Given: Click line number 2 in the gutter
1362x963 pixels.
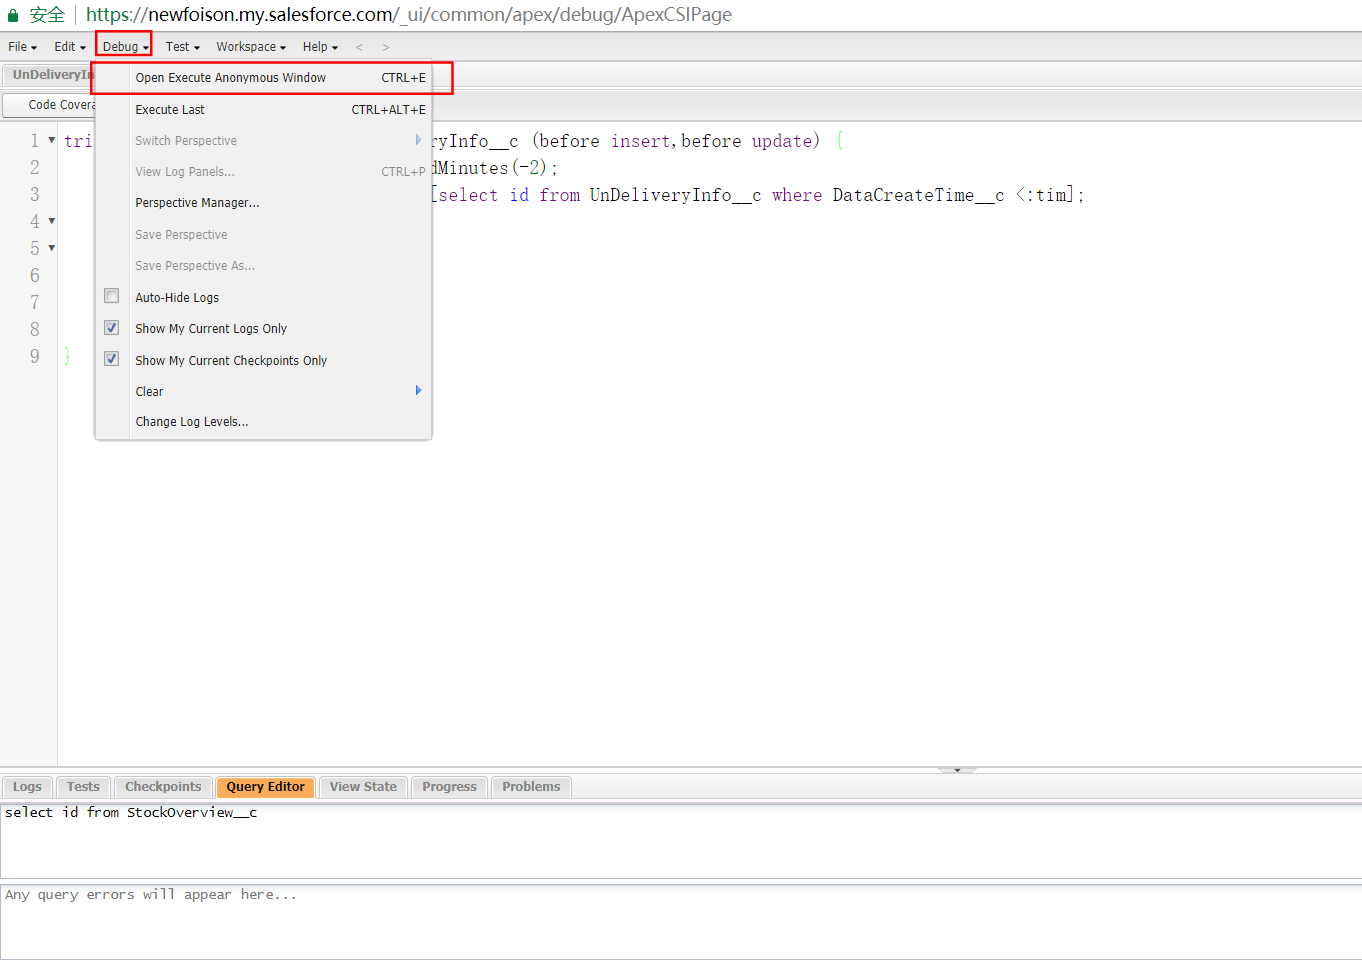Looking at the screenshot, I should (35, 168).
